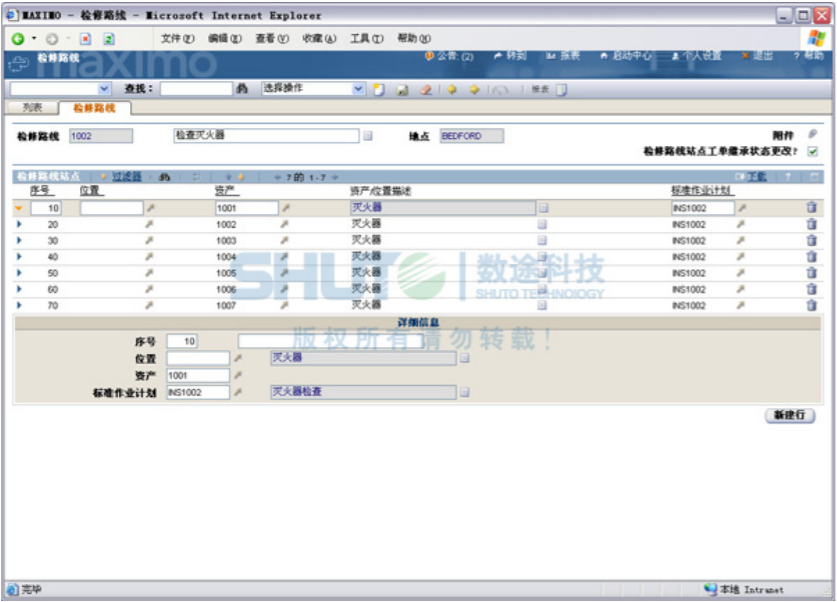Expand row 50 details arrow
This screenshot has height=602, width=837.
[19, 273]
